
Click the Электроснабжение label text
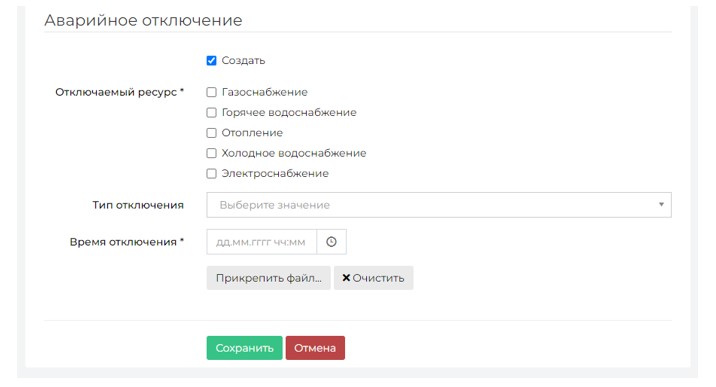click(x=275, y=173)
